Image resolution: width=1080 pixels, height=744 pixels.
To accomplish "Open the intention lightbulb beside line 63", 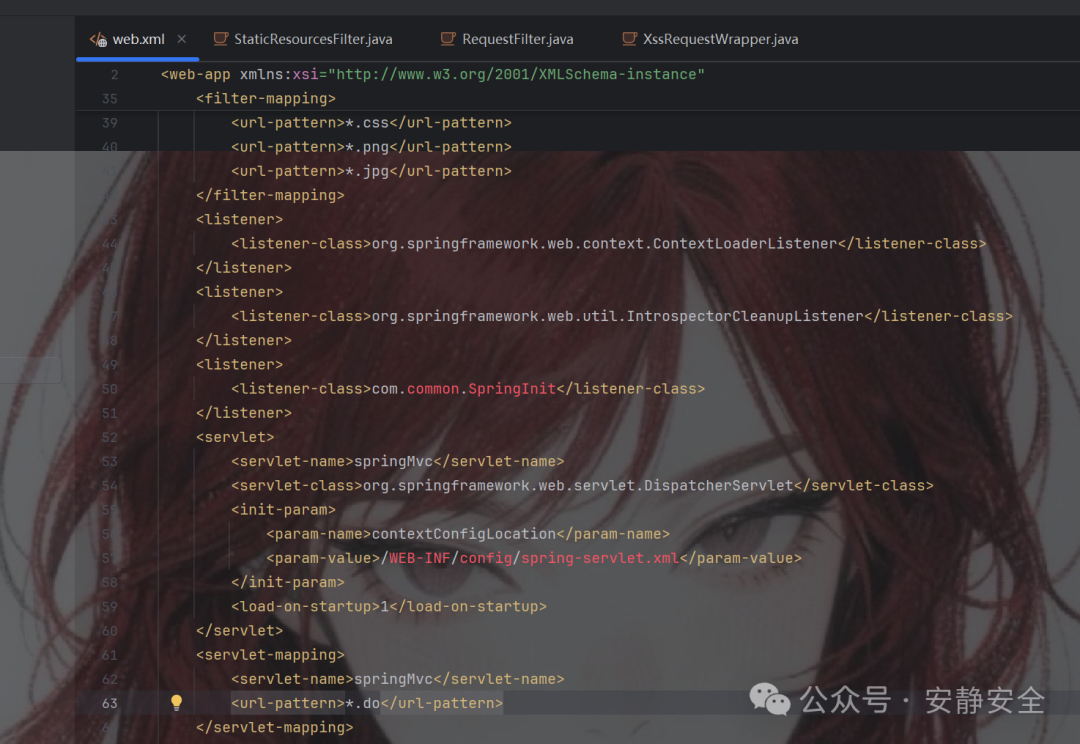I will [x=176, y=703].
